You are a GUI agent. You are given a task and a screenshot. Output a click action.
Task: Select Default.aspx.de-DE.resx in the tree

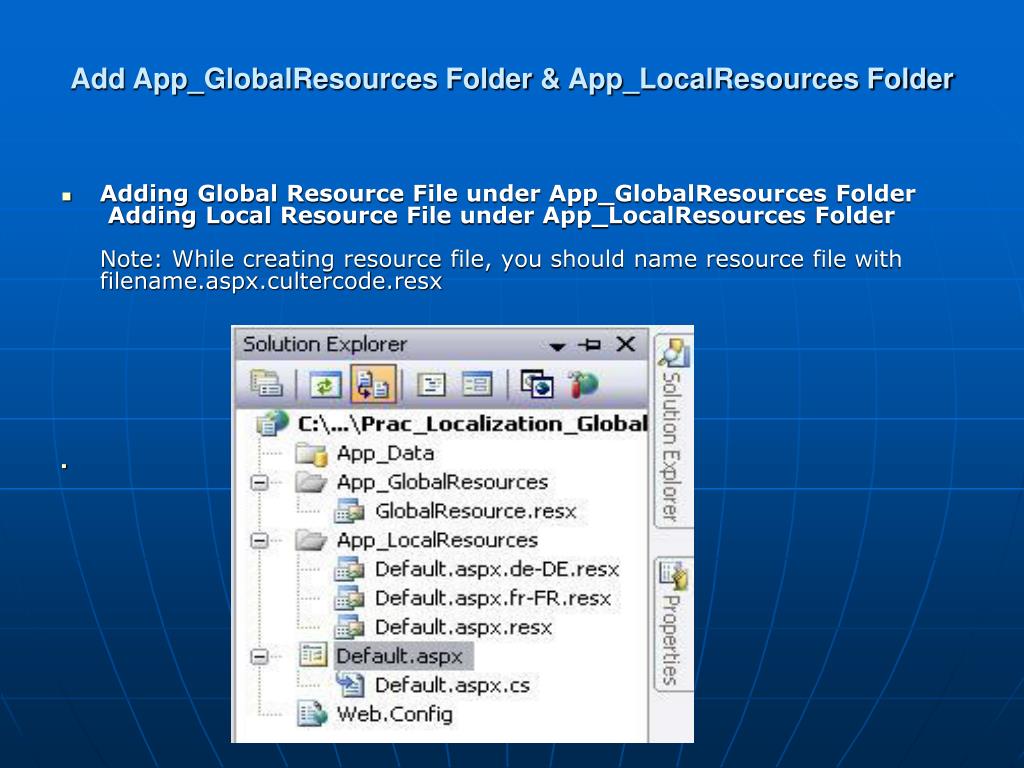(x=496, y=569)
